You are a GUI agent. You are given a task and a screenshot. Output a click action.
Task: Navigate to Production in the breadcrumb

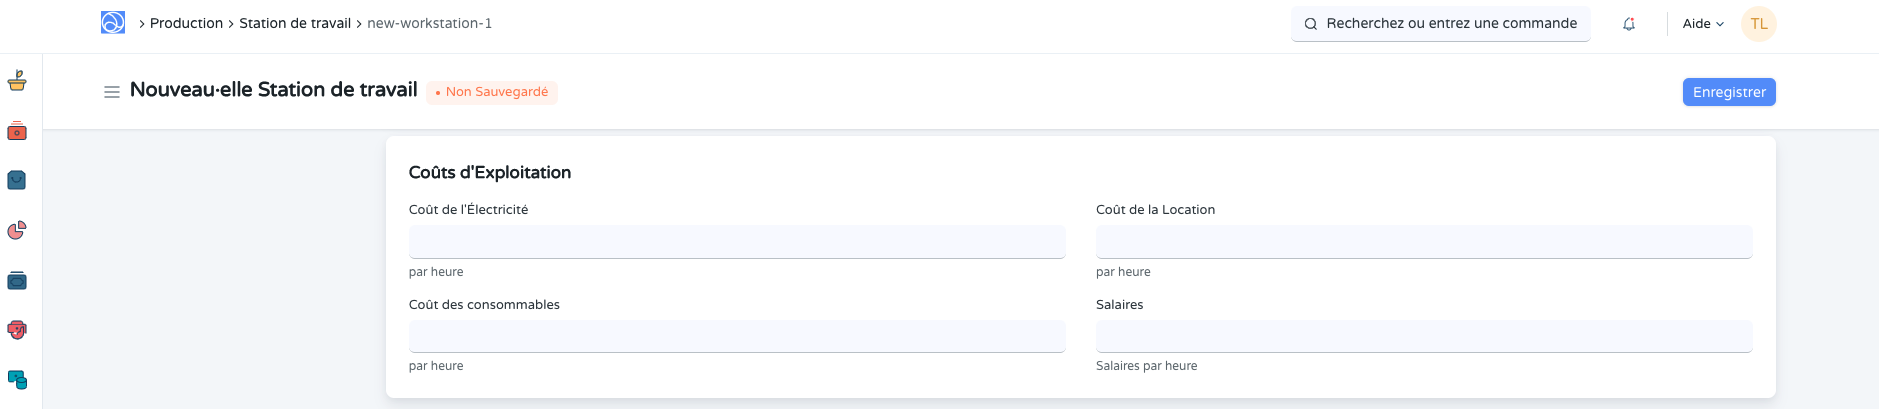point(186,23)
